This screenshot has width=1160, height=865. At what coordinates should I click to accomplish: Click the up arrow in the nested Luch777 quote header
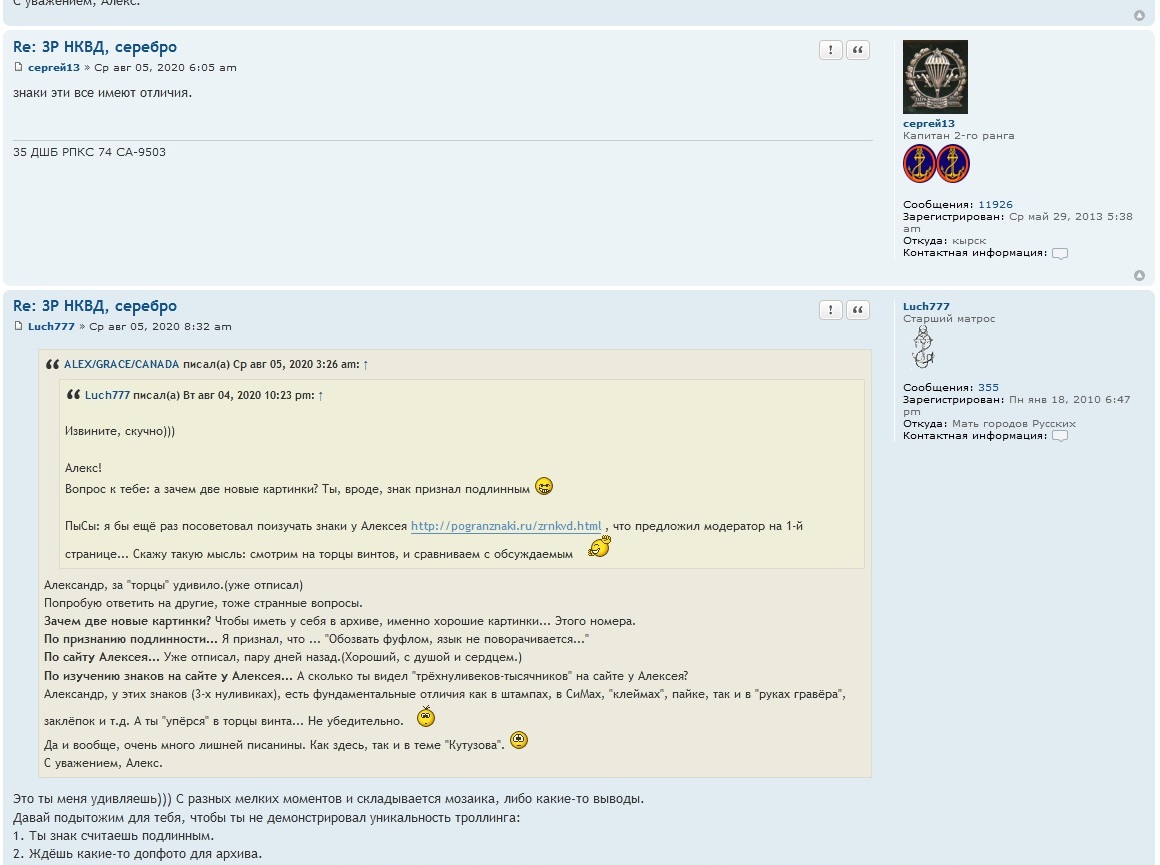tap(320, 395)
